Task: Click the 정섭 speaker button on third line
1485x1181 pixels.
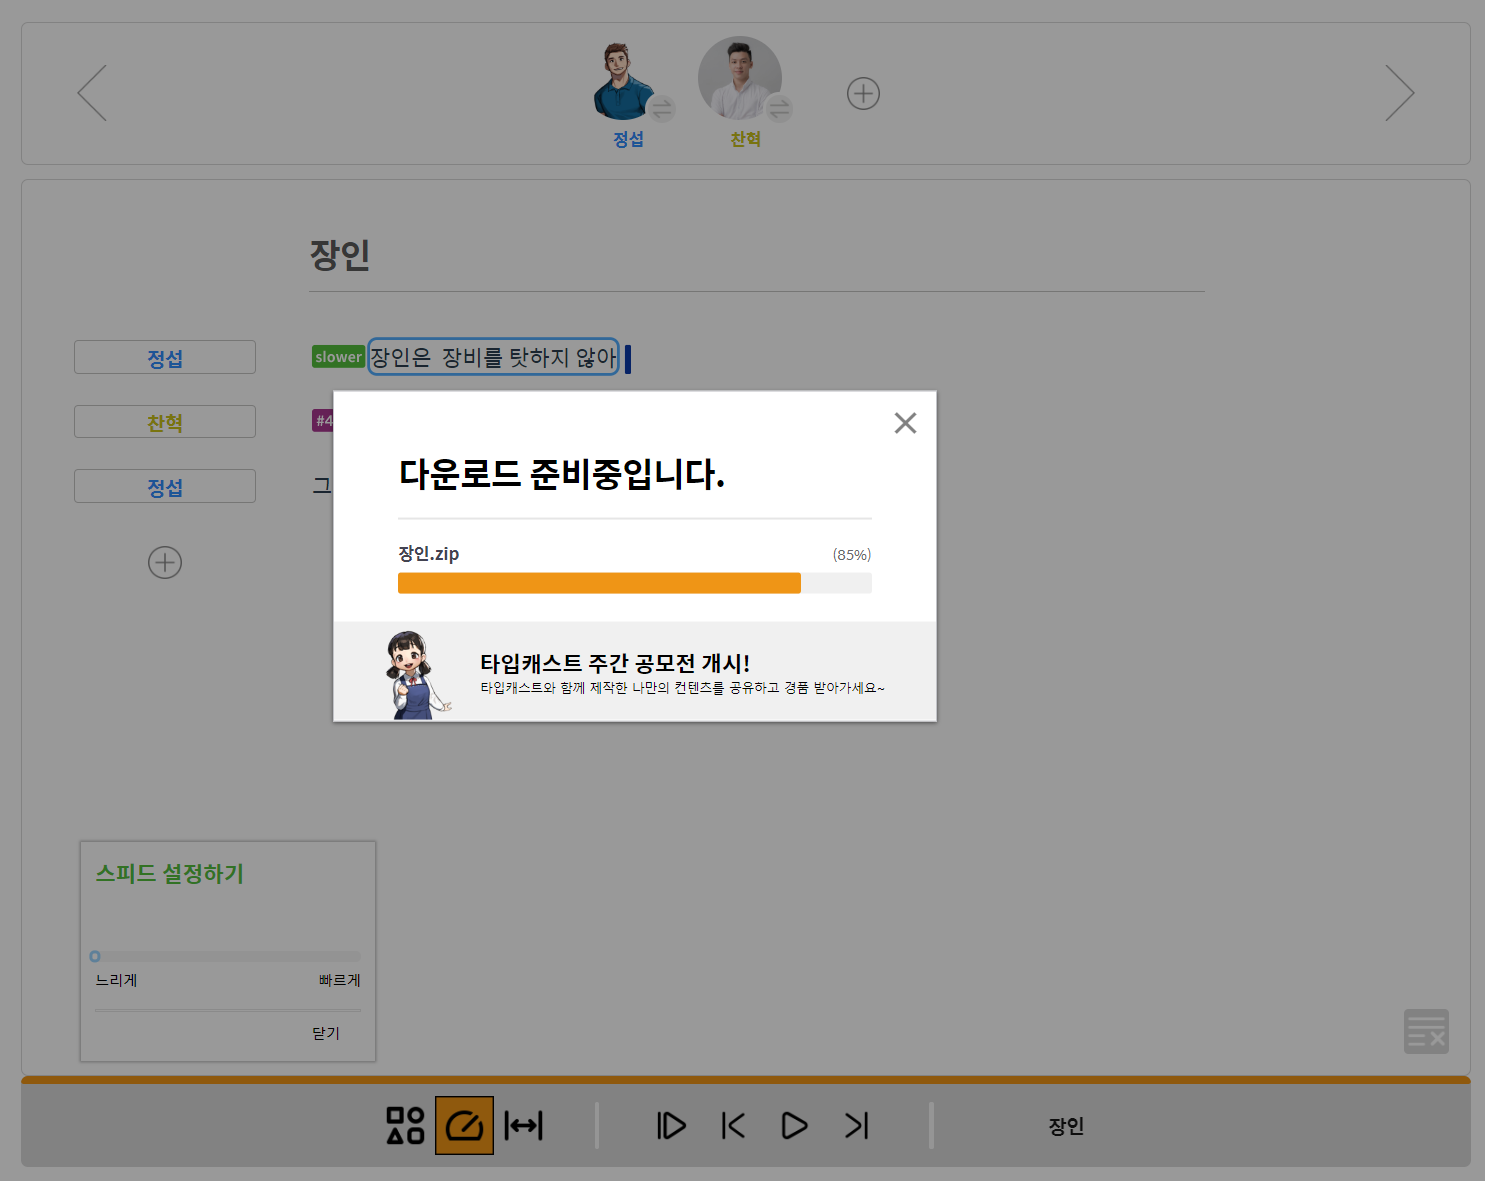Action: tap(165, 486)
